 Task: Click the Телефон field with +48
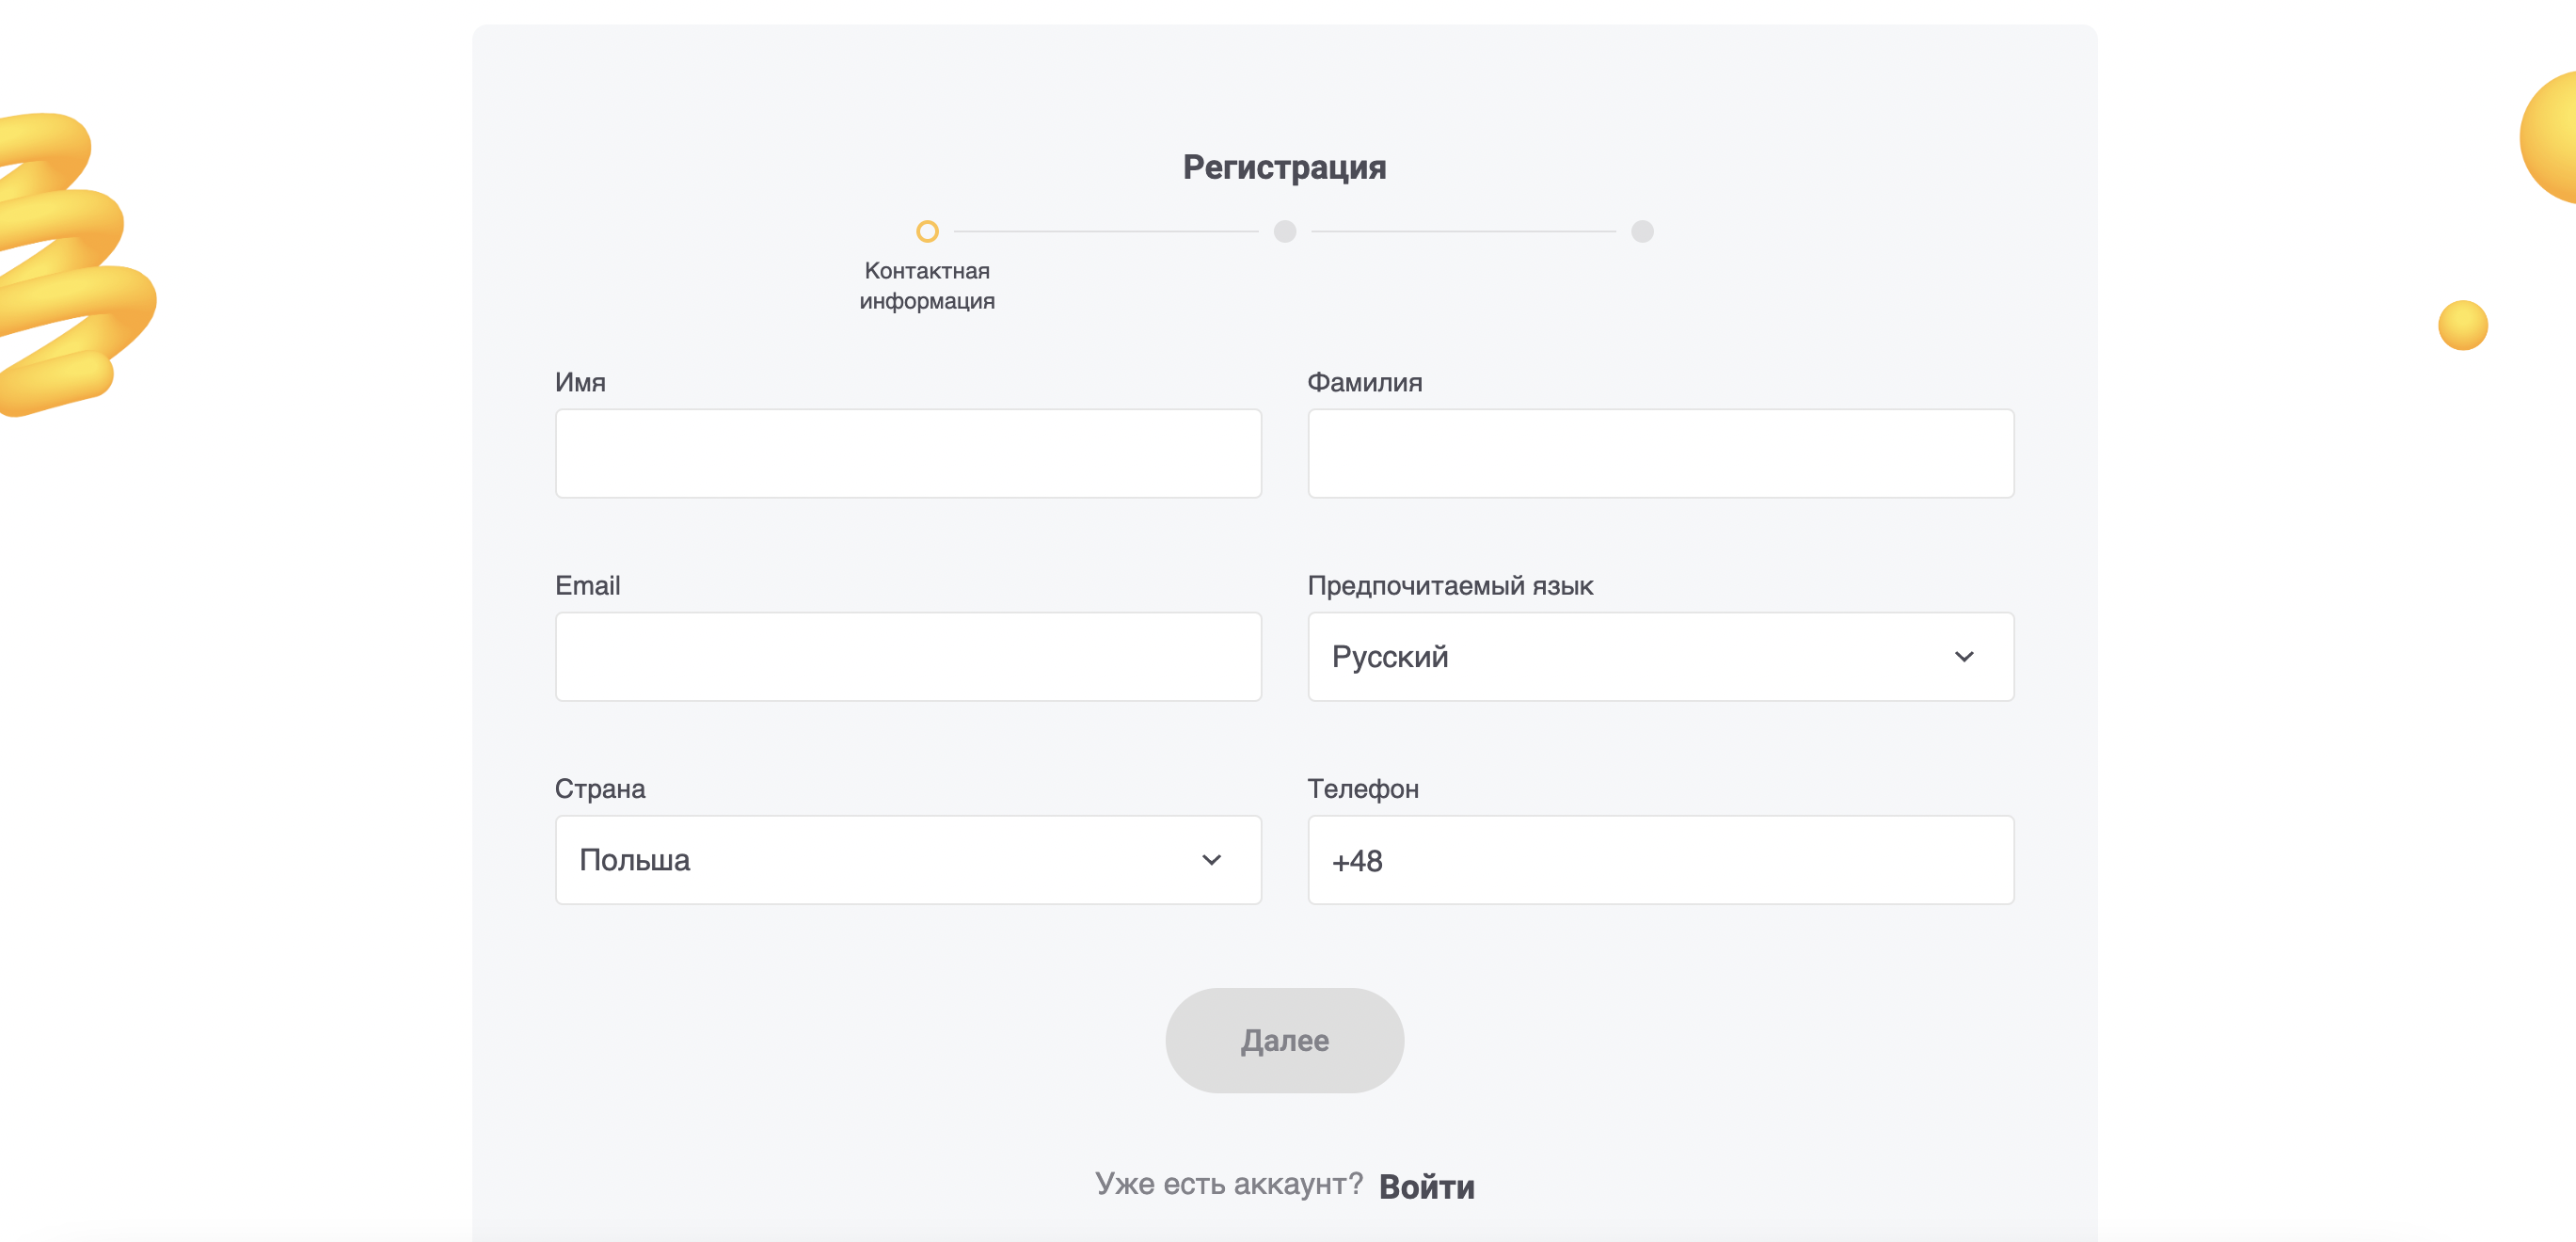coord(1660,860)
